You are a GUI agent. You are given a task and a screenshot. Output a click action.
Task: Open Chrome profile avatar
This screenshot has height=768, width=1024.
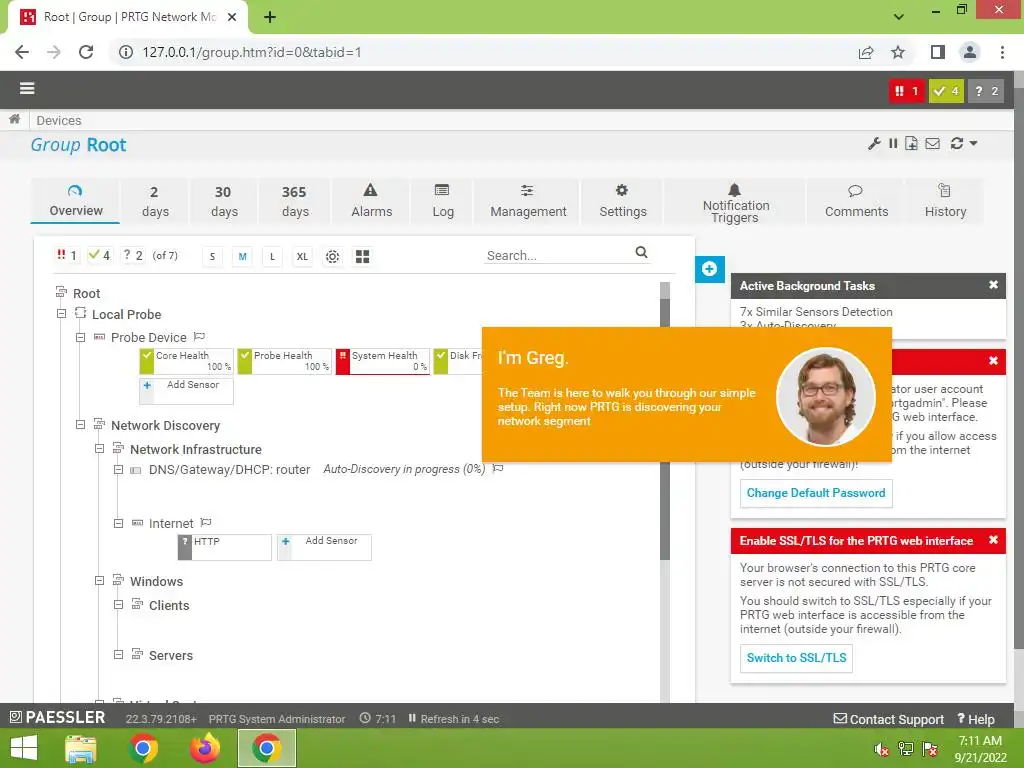coord(970,52)
